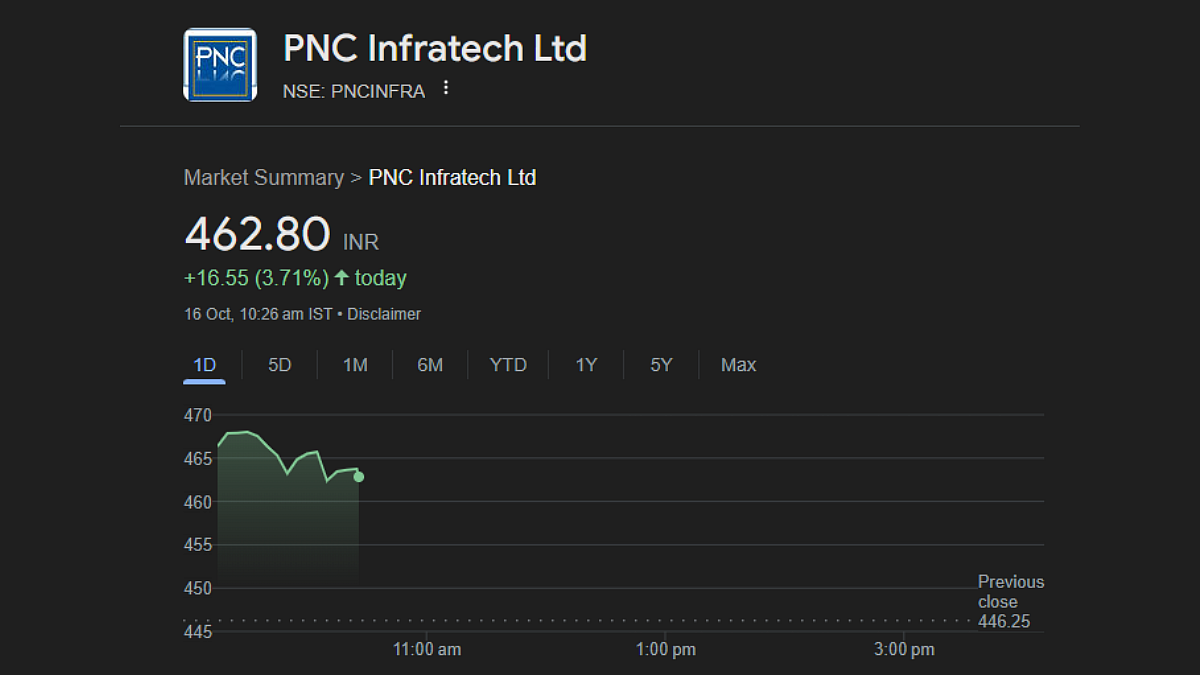Screen dimensions: 1200x675
Task: Switch to the 5D chart tab
Action: 279,365
